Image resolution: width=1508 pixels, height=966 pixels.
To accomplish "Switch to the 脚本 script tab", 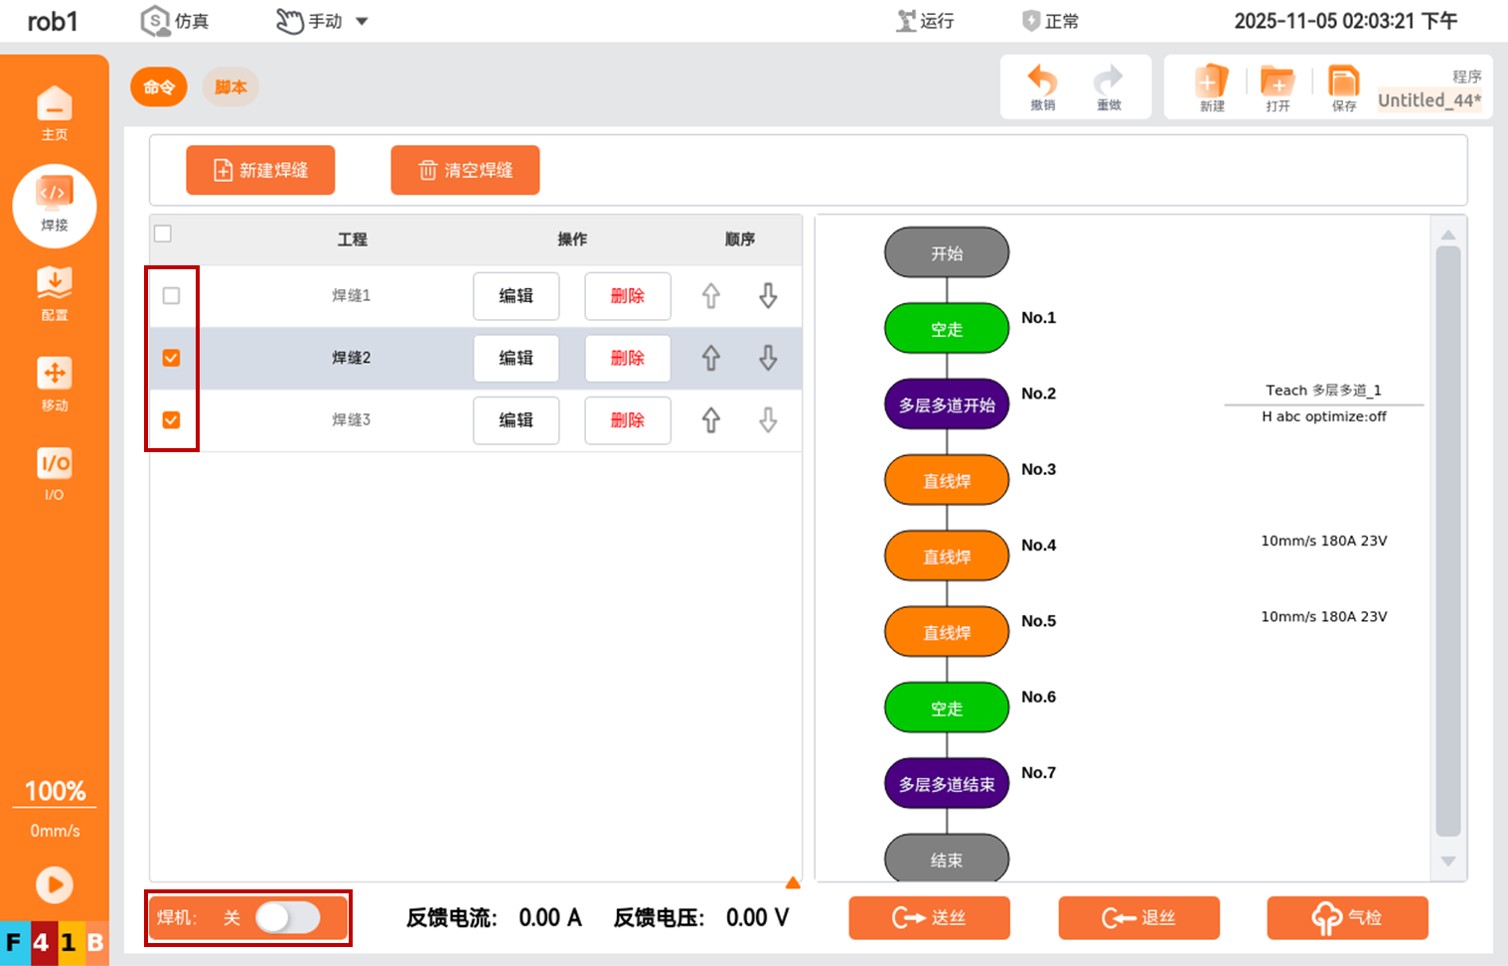I will pos(230,87).
